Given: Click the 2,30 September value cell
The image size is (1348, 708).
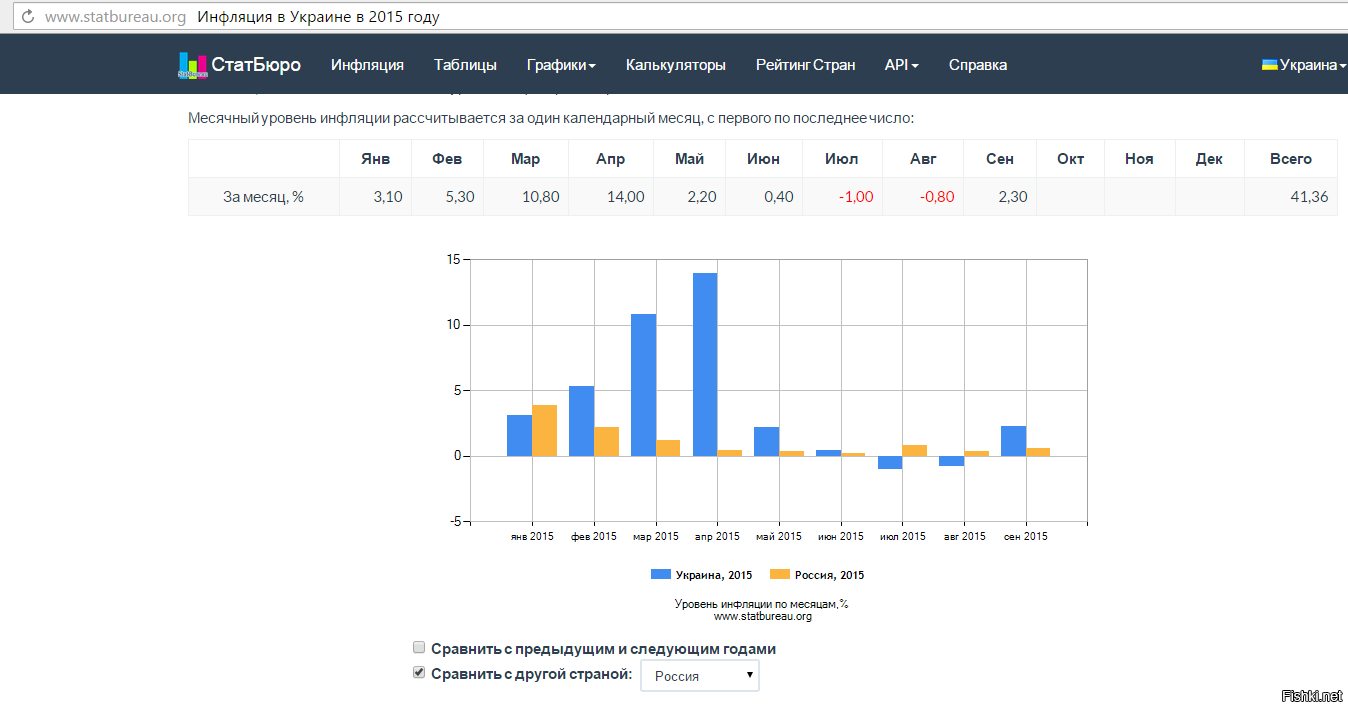Looking at the screenshot, I should [1000, 197].
